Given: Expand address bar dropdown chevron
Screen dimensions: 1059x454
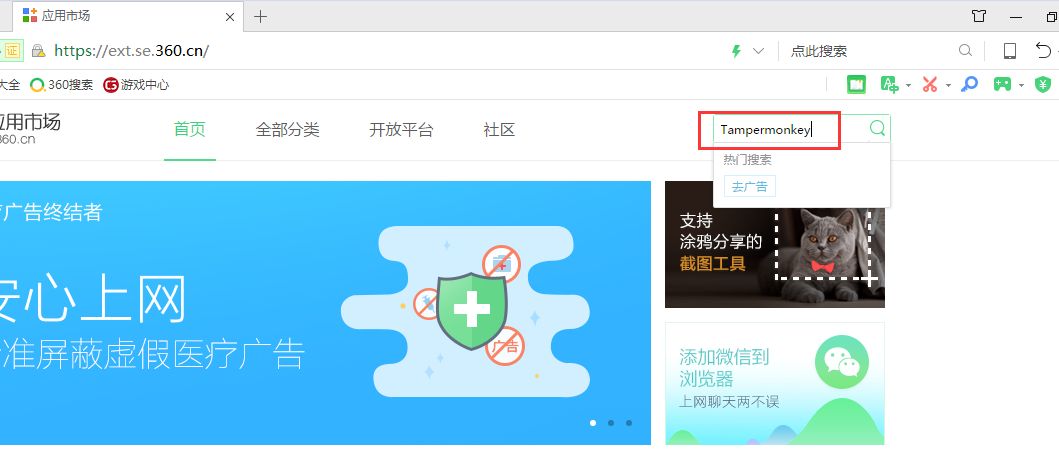Looking at the screenshot, I should (x=758, y=51).
